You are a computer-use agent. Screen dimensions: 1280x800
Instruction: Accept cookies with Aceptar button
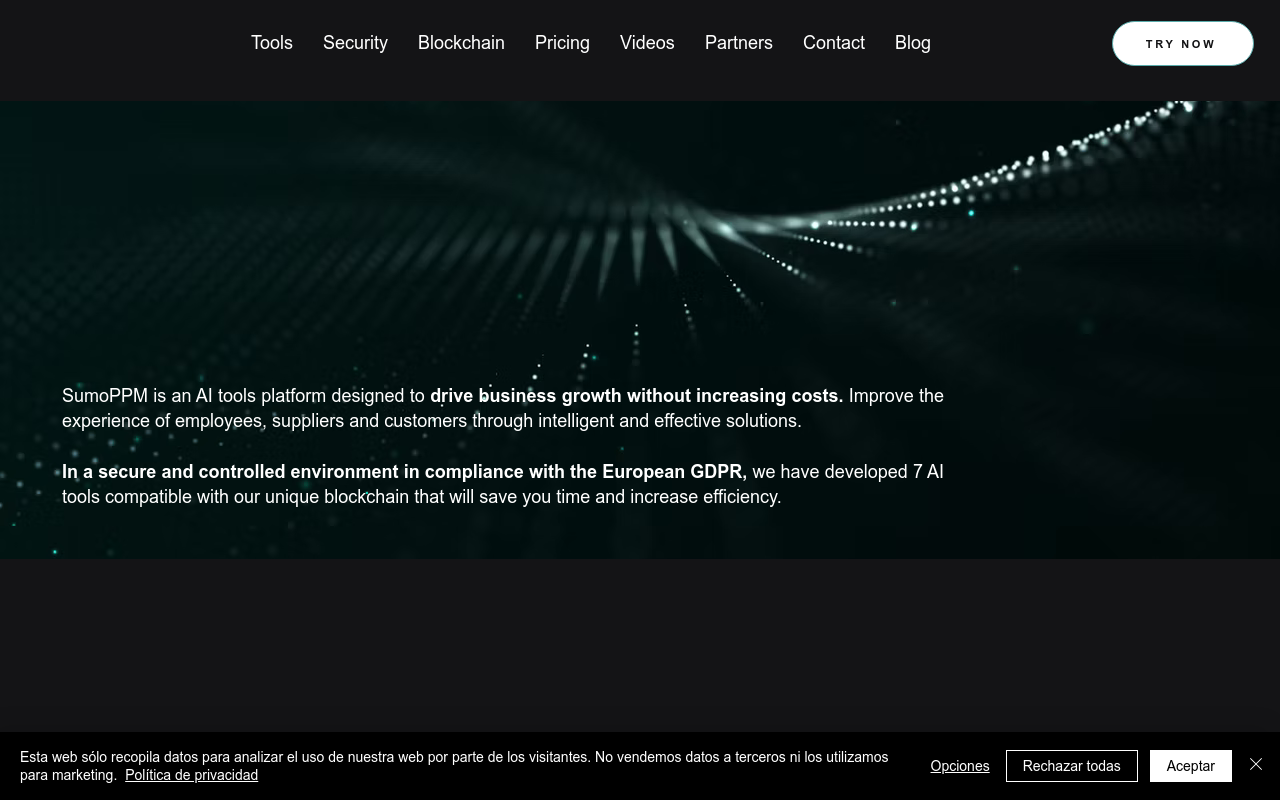[1191, 766]
